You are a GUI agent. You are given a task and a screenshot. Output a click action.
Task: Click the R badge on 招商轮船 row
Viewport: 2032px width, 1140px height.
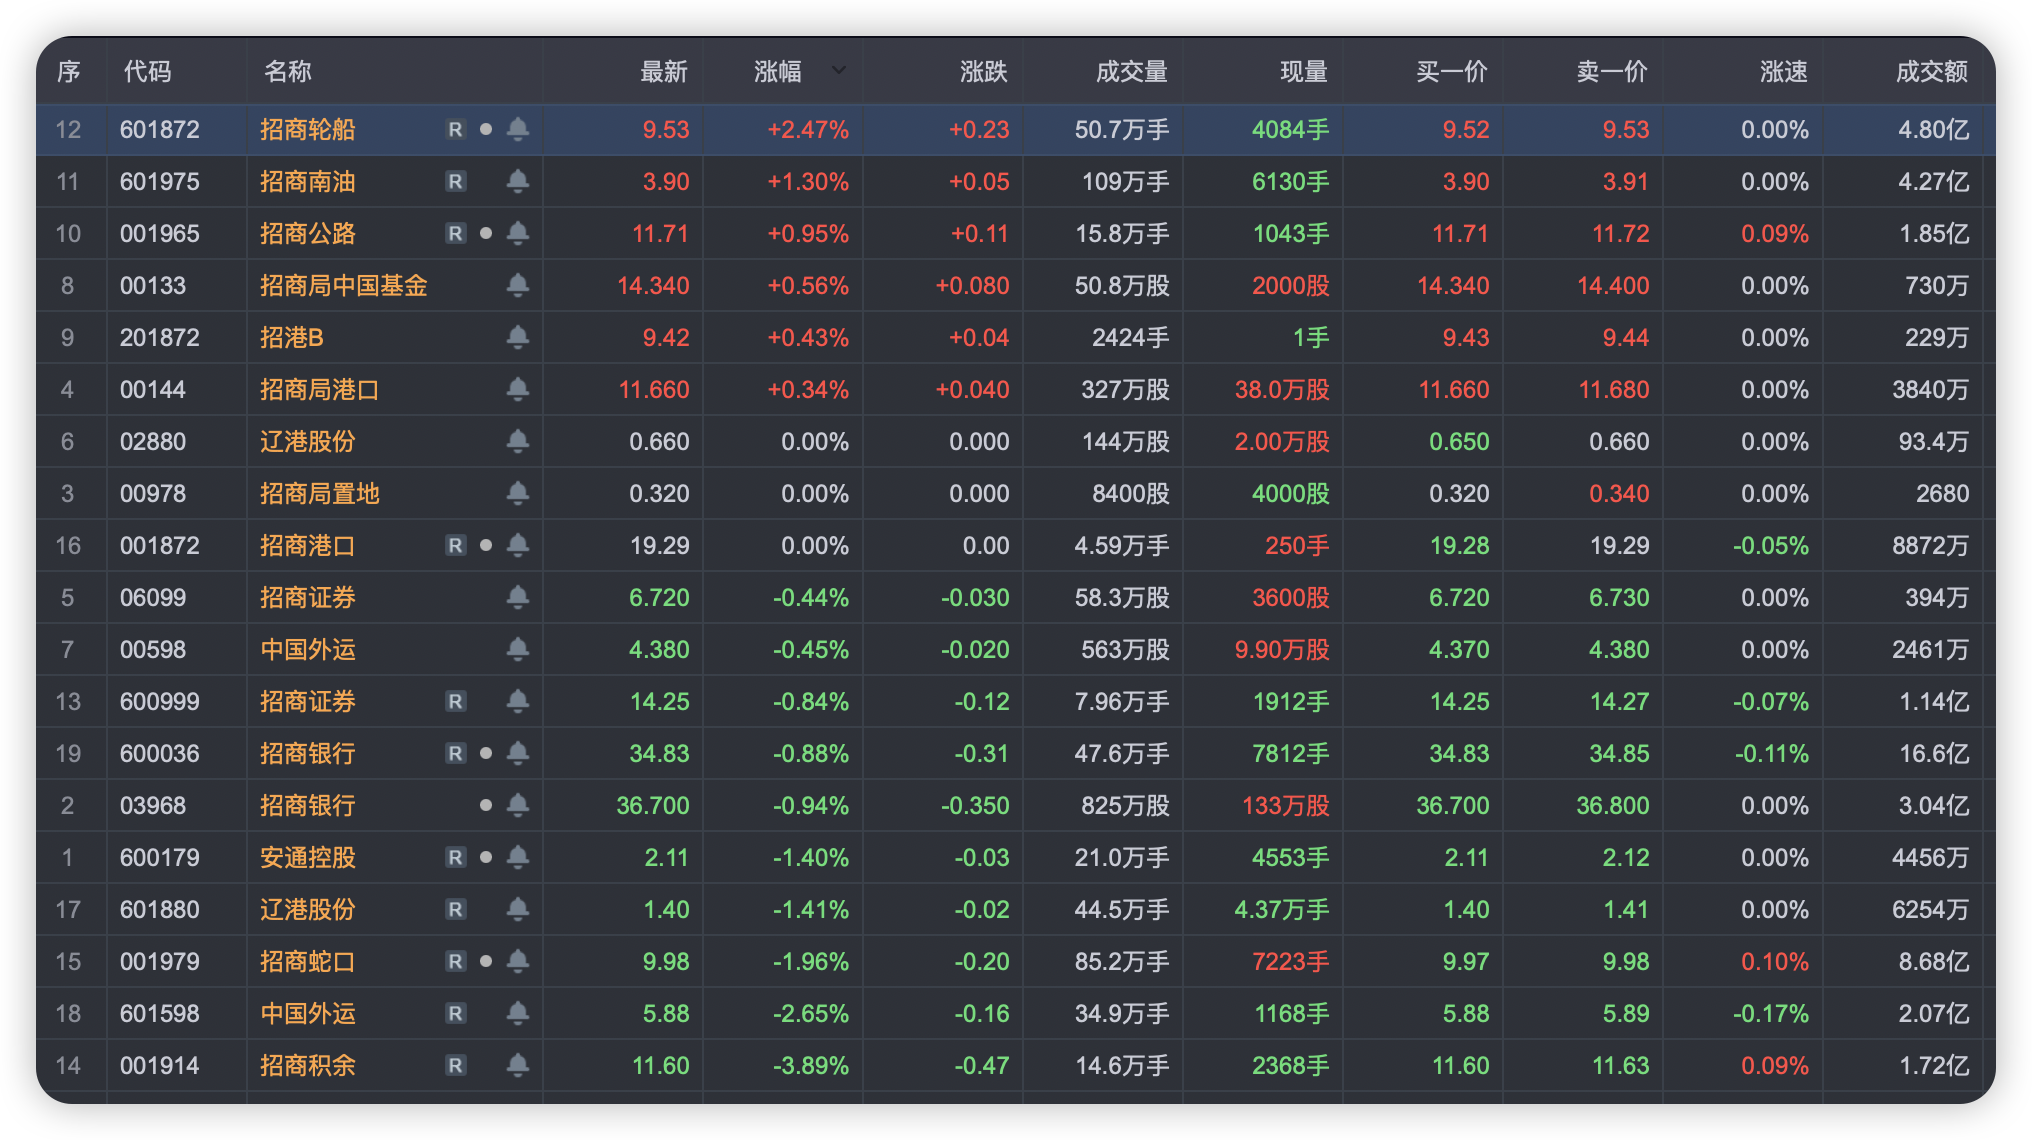click(456, 129)
